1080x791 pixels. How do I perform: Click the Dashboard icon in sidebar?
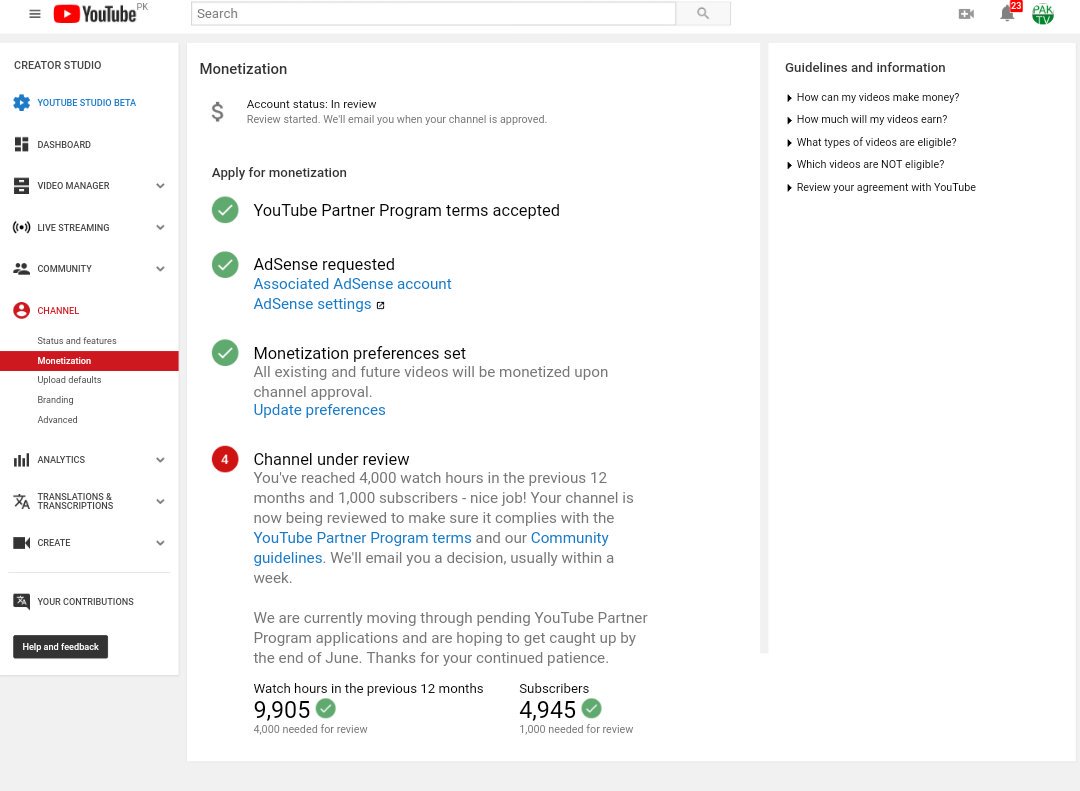click(x=21, y=144)
